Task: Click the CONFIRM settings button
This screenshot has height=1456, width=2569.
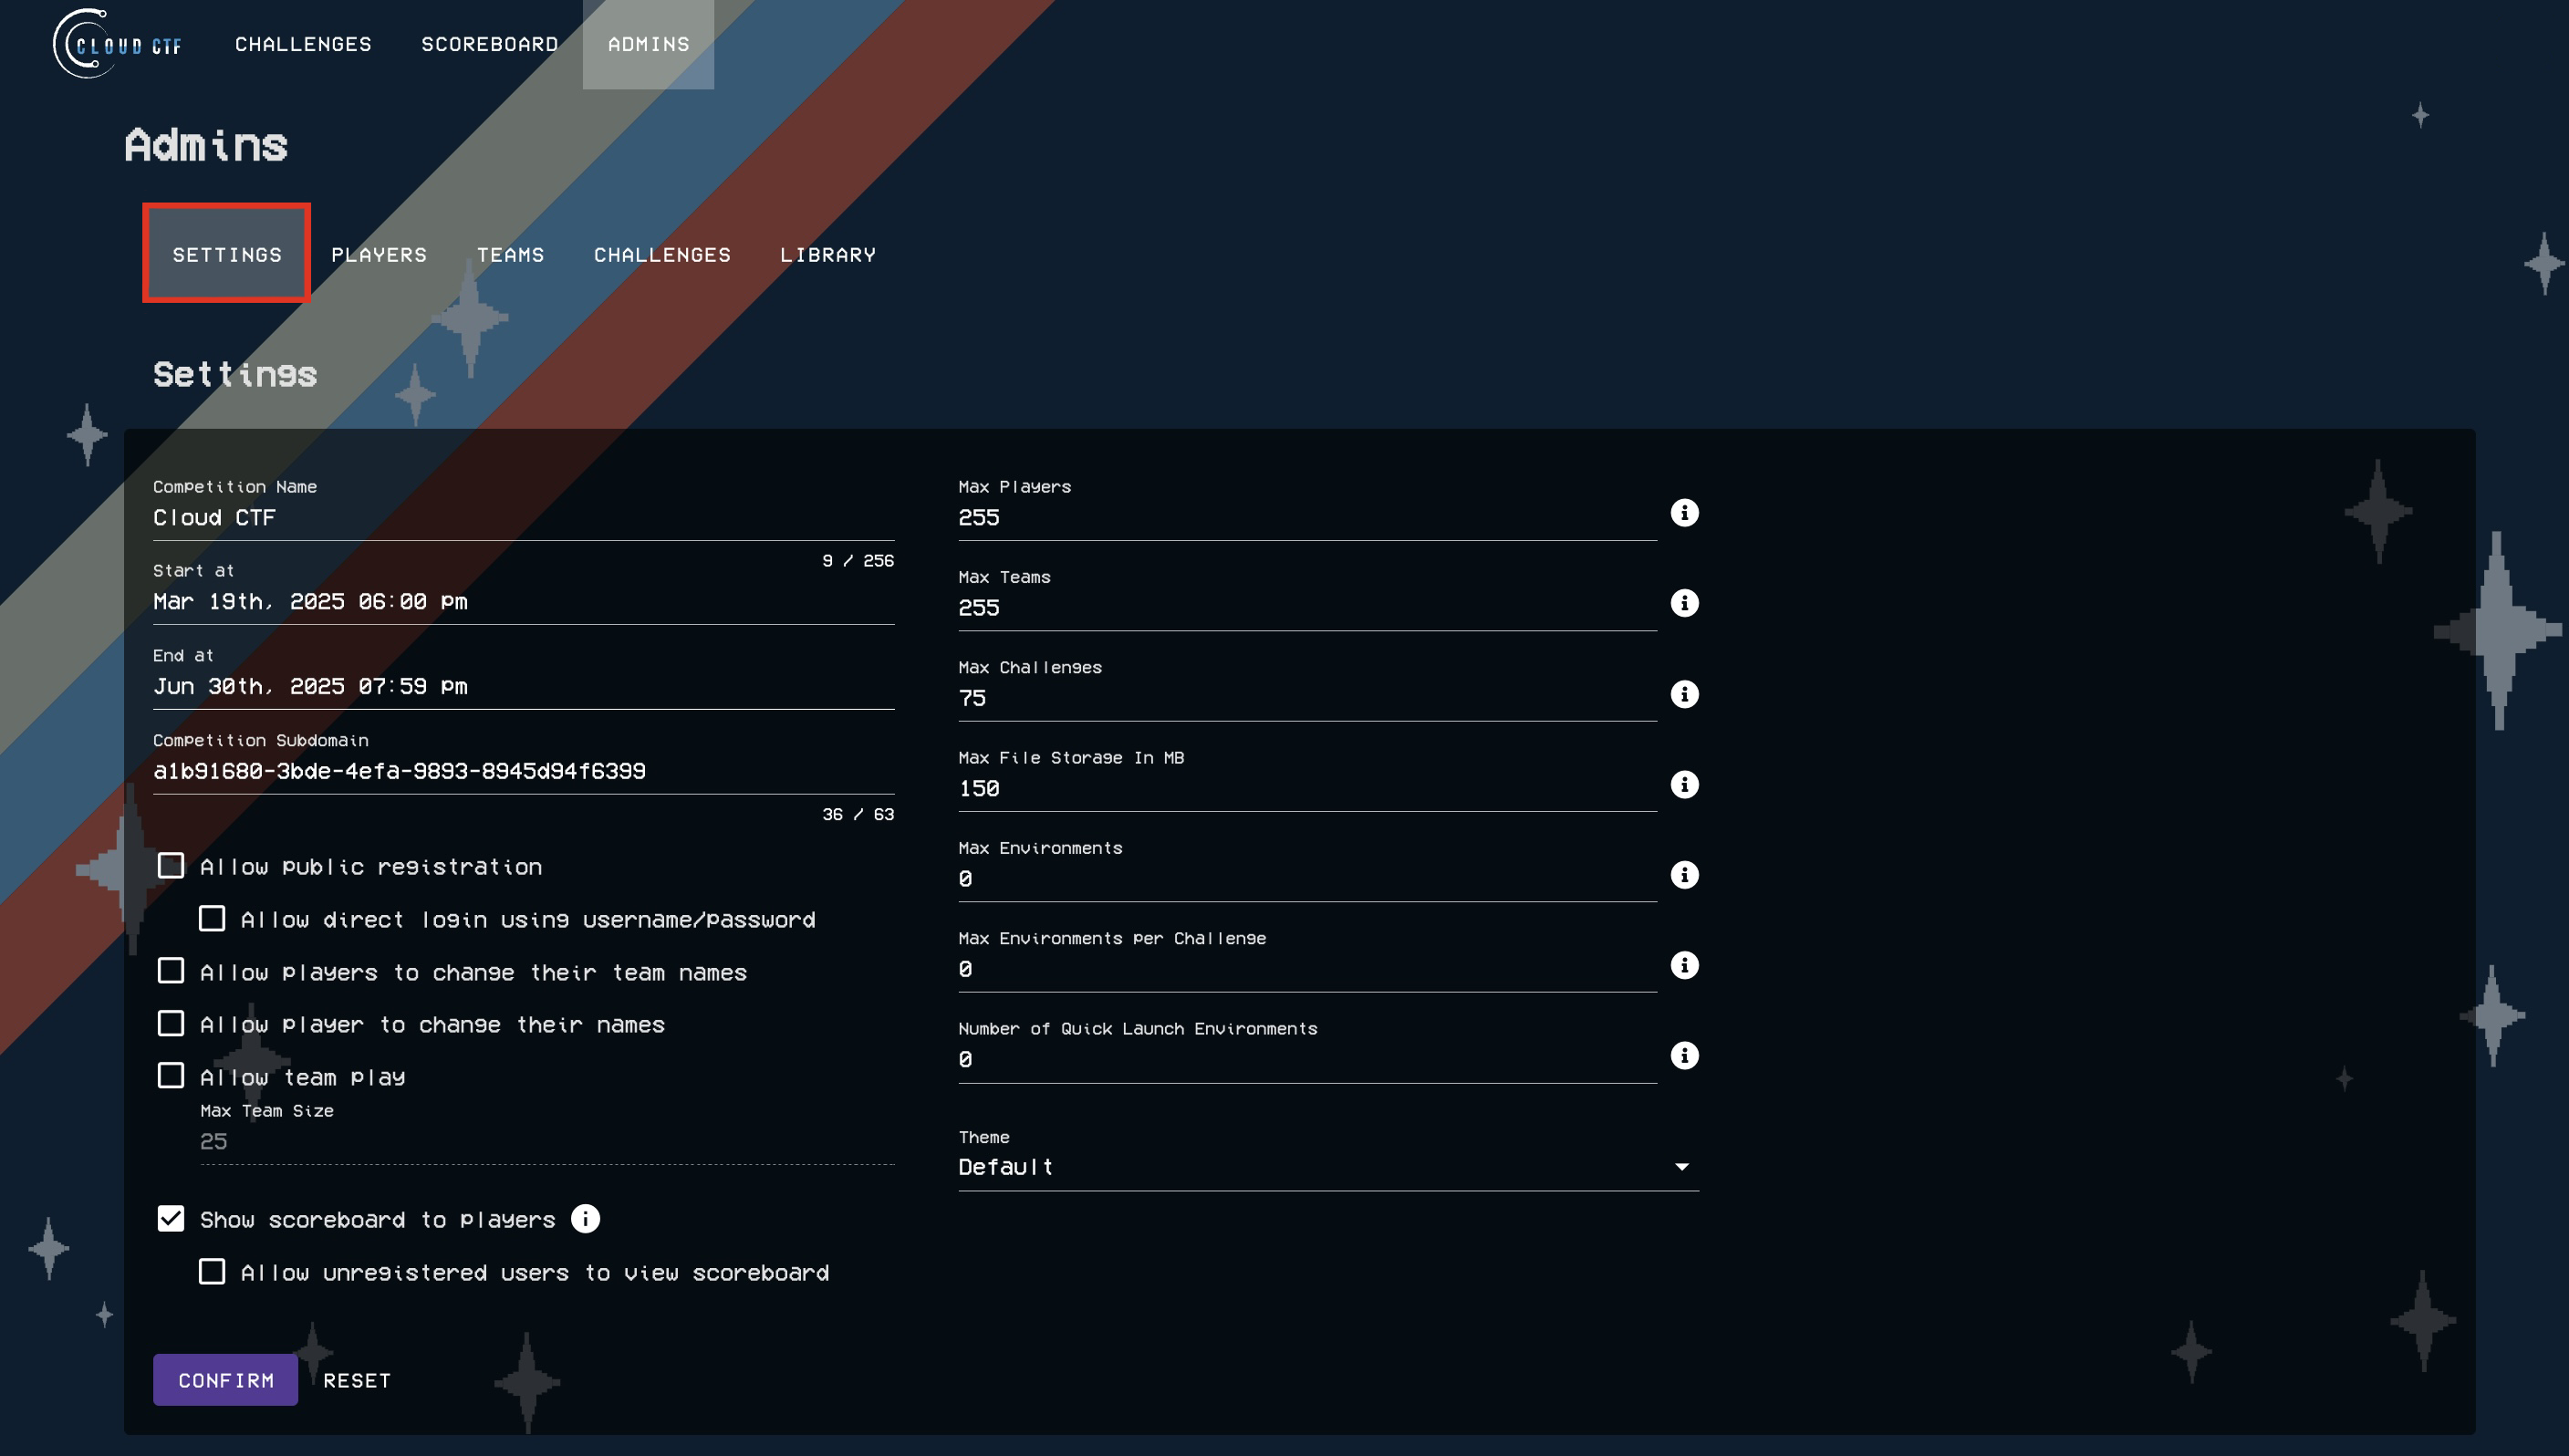Action: pos(226,1380)
